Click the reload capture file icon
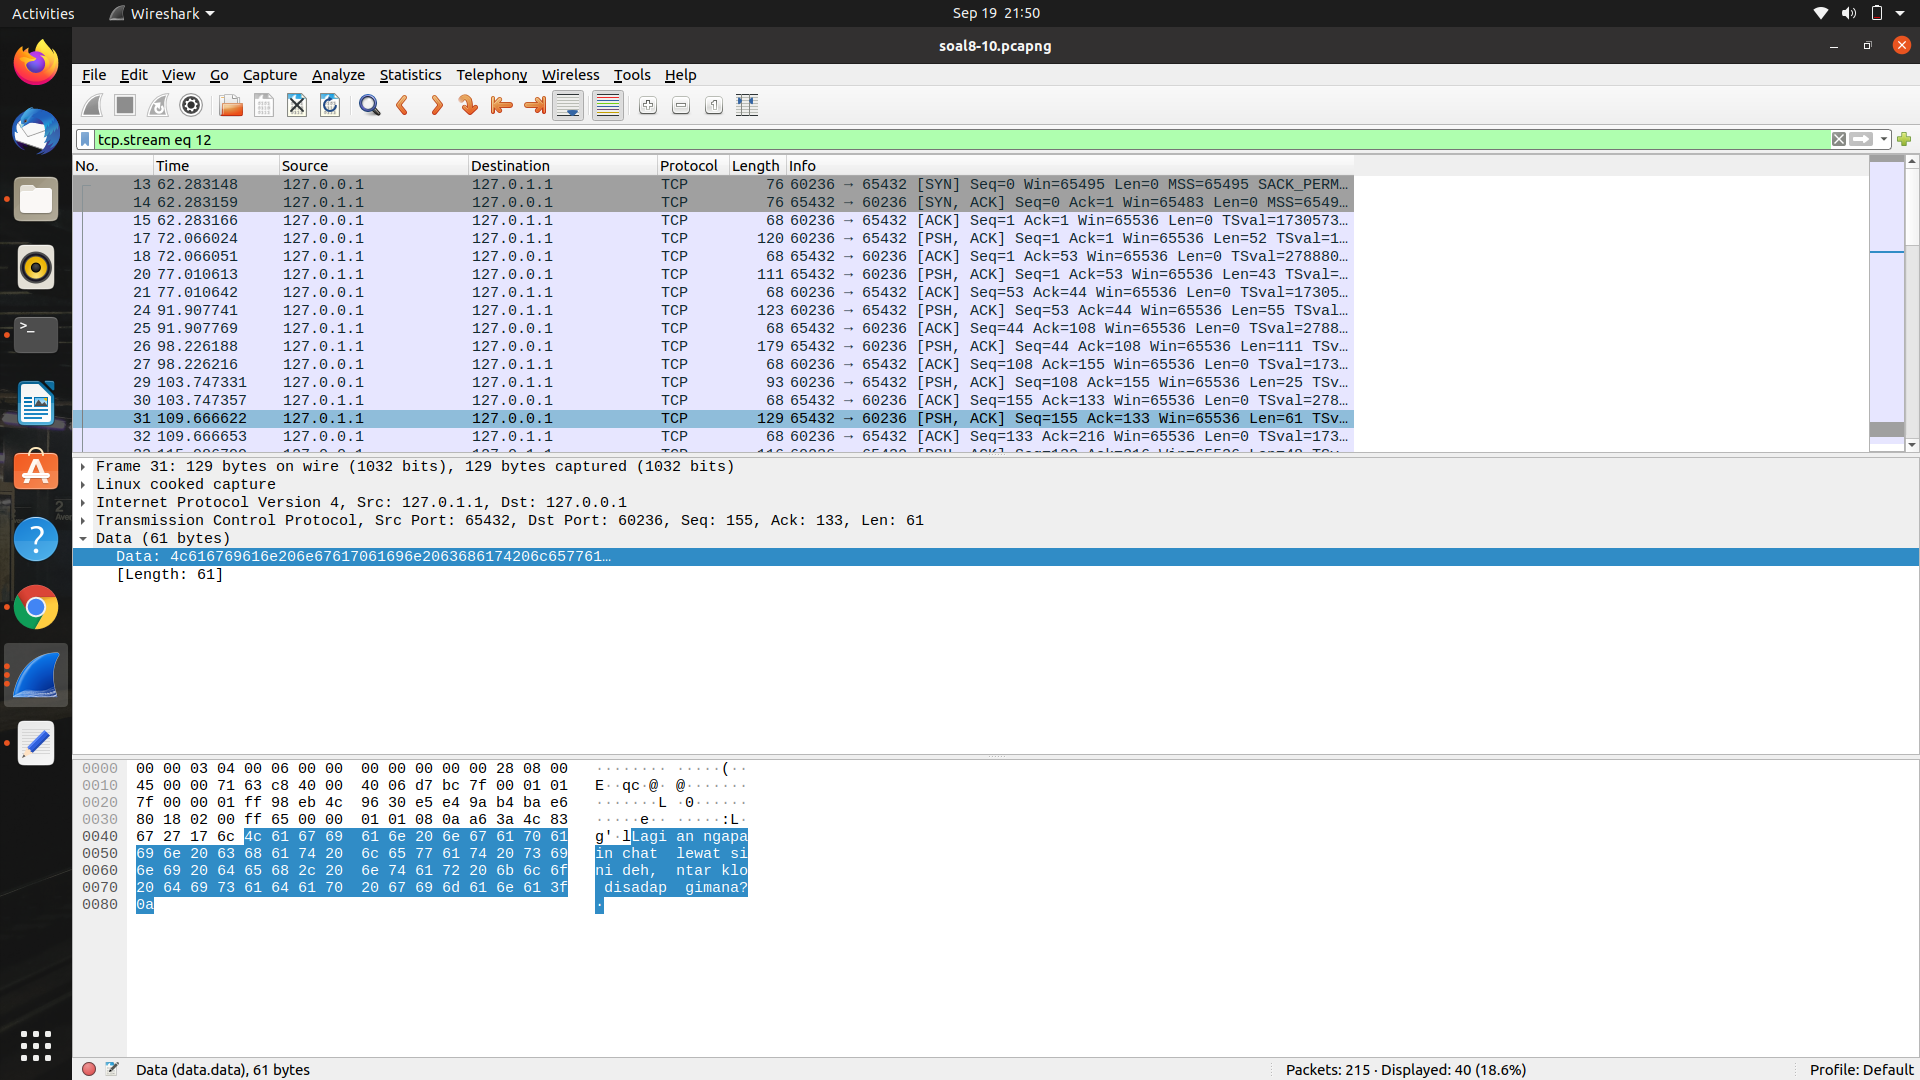Screen dimensions: 1920x1080 pyautogui.click(x=330, y=105)
